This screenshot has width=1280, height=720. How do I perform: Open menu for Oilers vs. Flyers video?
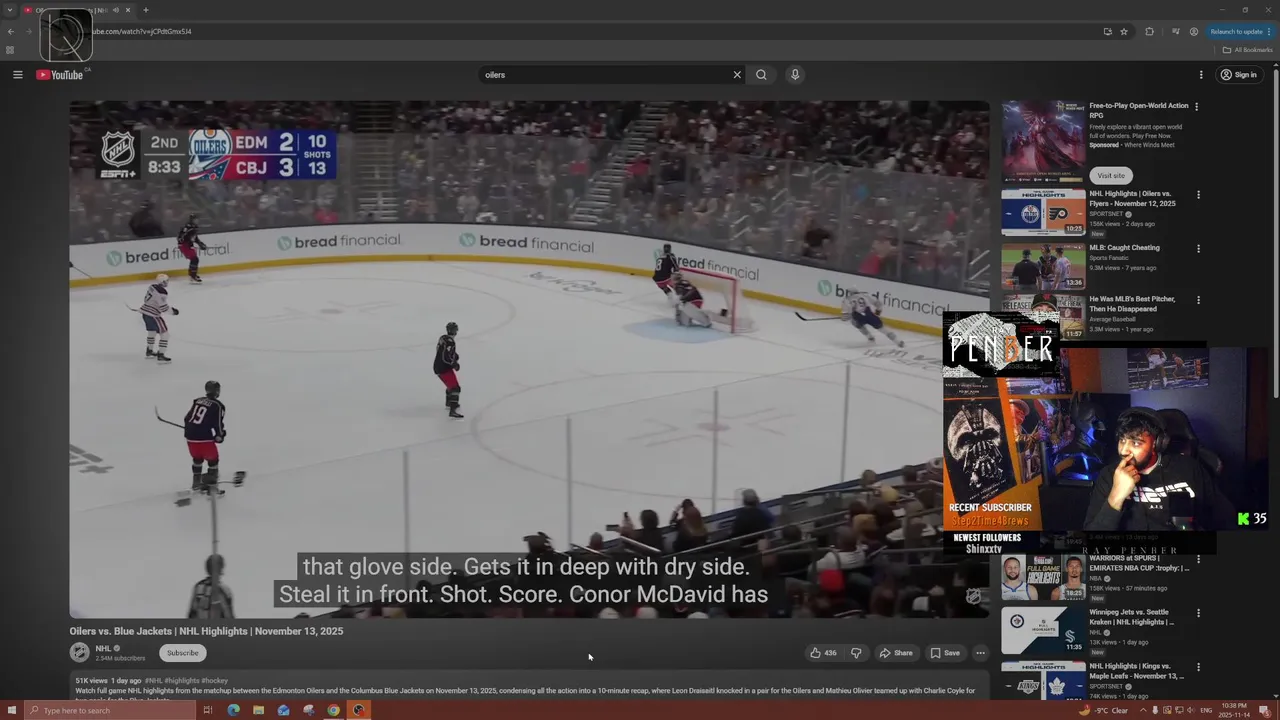click(x=1198, y=195)
